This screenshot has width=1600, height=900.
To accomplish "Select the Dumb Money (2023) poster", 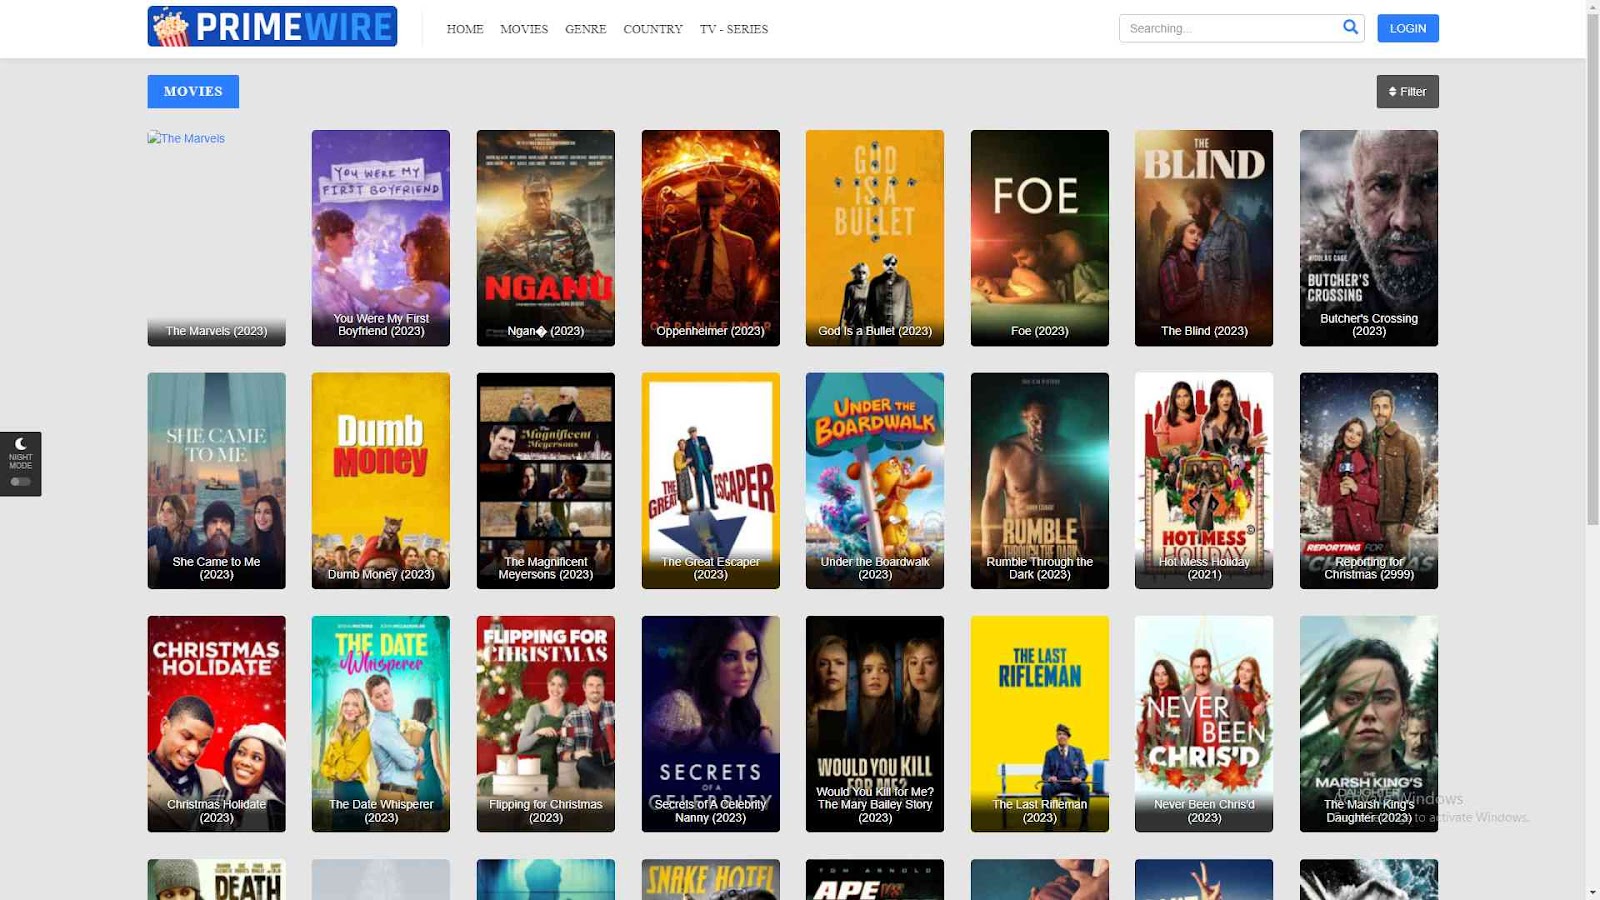I will pos(381,480).
